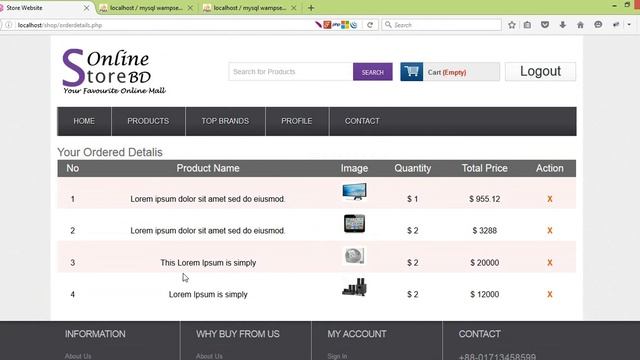Click the Product Name column header
The height and width of the screenshot is (360, 640).
(208, 168)
